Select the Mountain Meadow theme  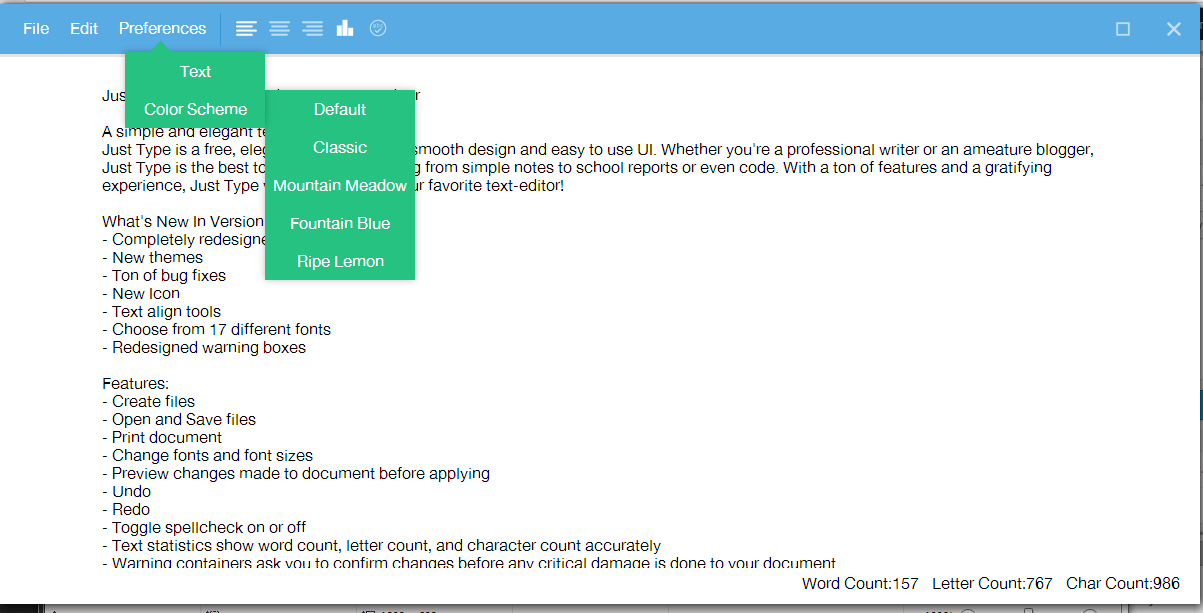[x=340, y=185]
